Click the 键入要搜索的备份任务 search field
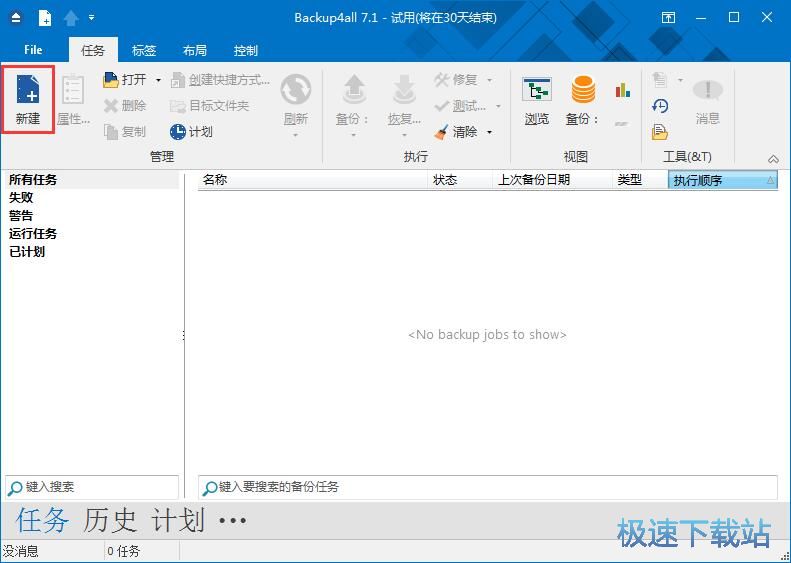Viewport: 791px width, 563px height. pyautogui.click(x=488, y=487)
